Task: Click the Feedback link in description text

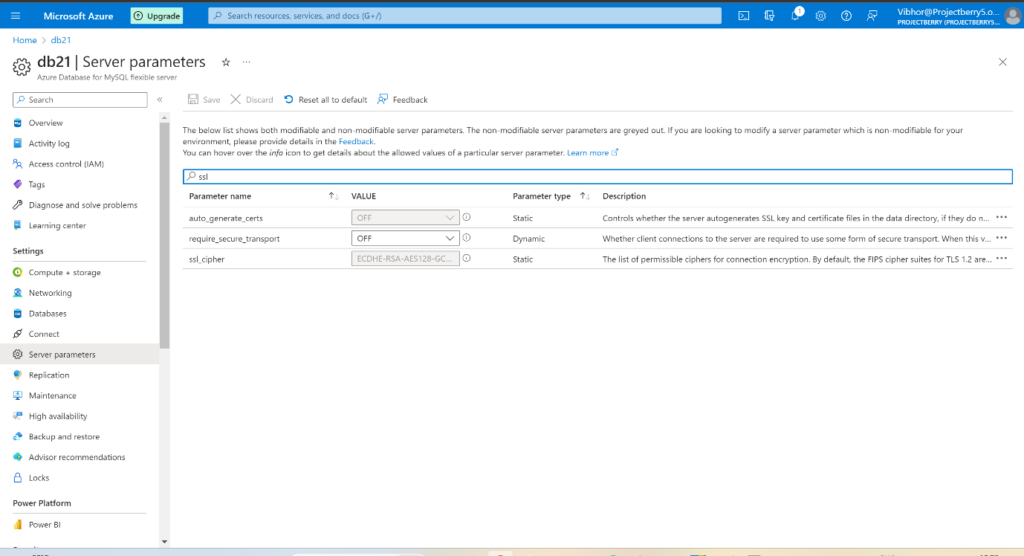Action: click(356, 141)
